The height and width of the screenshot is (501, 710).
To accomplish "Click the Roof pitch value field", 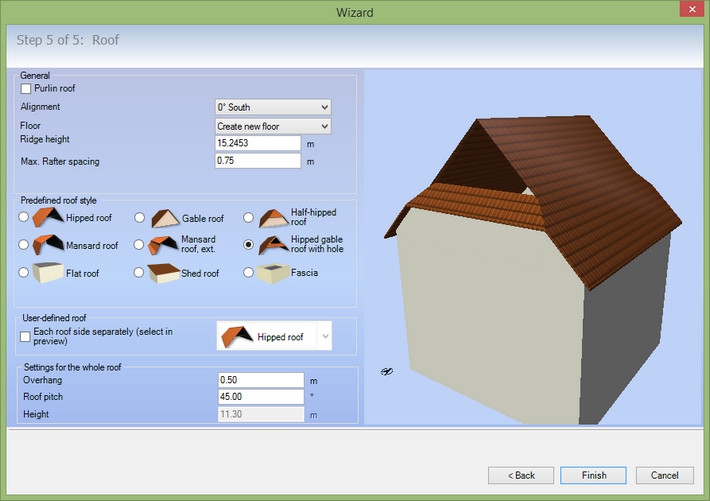I will pyautogui.click(x=261, y=397).
